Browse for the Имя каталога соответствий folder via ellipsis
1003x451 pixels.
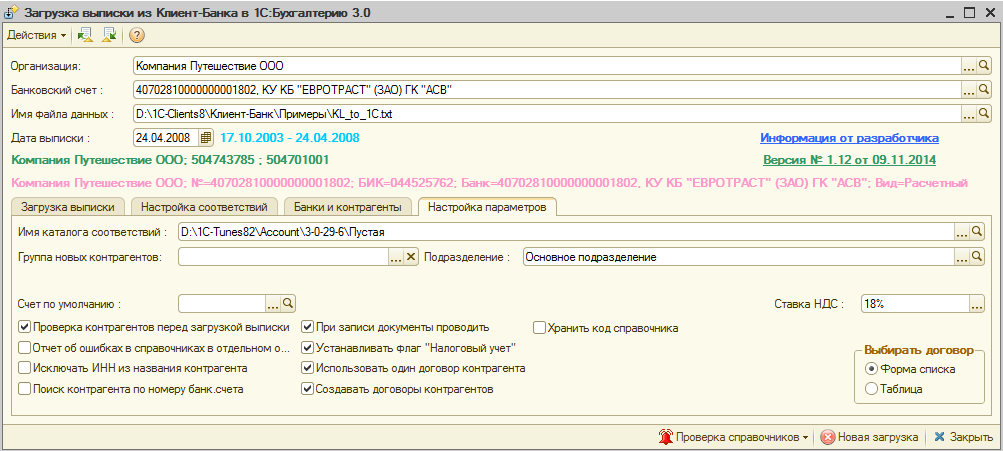[962, 232]
